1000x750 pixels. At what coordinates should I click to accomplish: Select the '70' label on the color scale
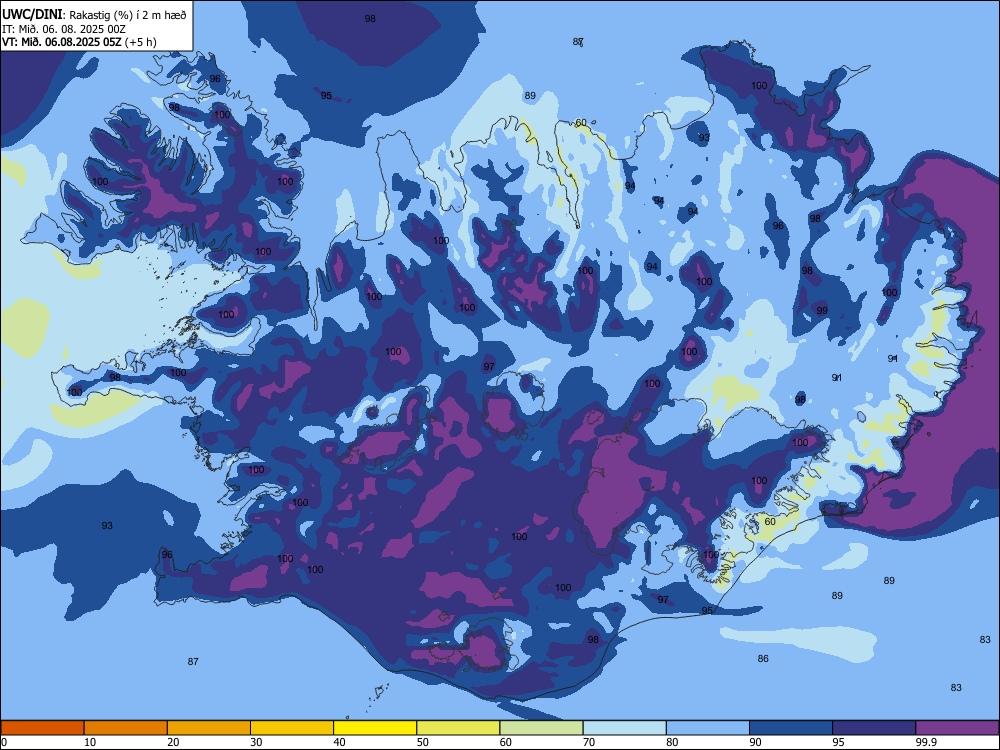click(589, 742)
